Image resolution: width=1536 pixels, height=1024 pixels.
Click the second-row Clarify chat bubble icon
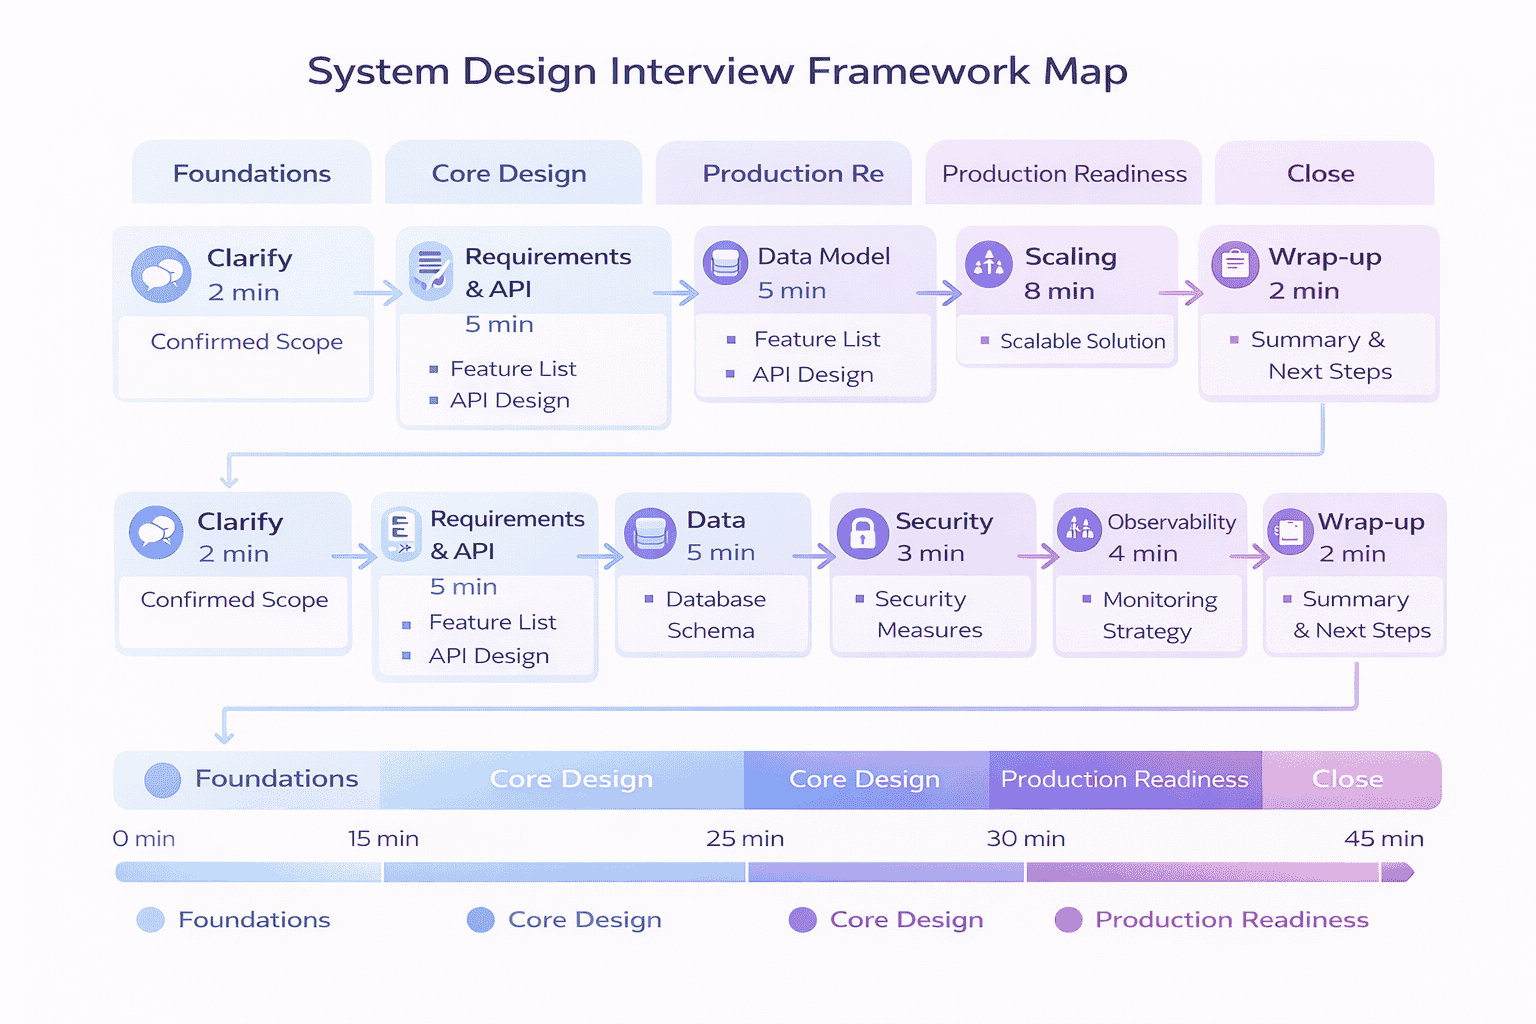156,532
